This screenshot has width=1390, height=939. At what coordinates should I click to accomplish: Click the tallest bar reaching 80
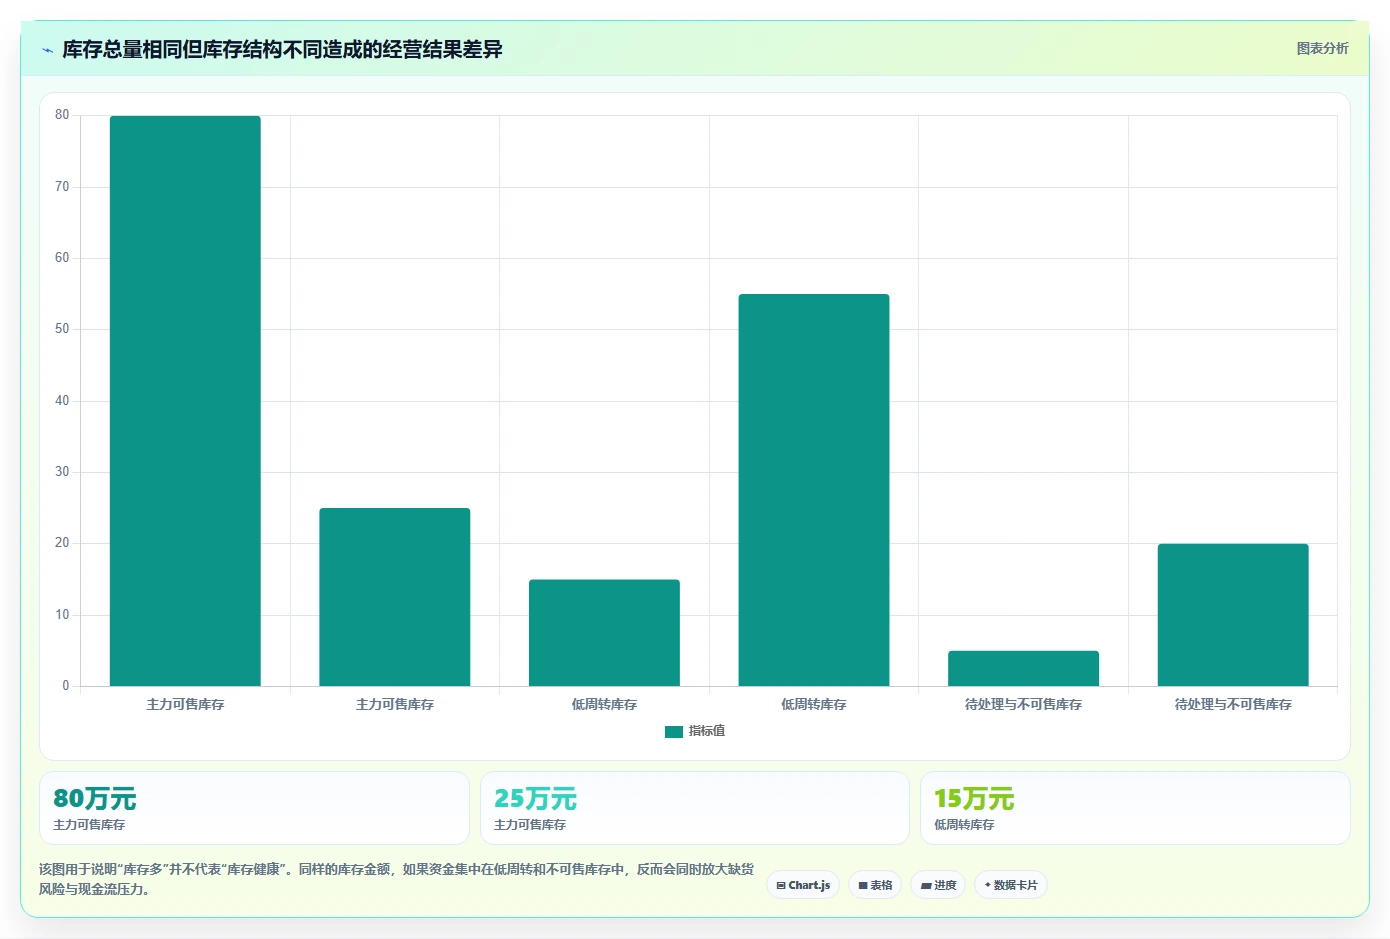click(x=185, y=401)
